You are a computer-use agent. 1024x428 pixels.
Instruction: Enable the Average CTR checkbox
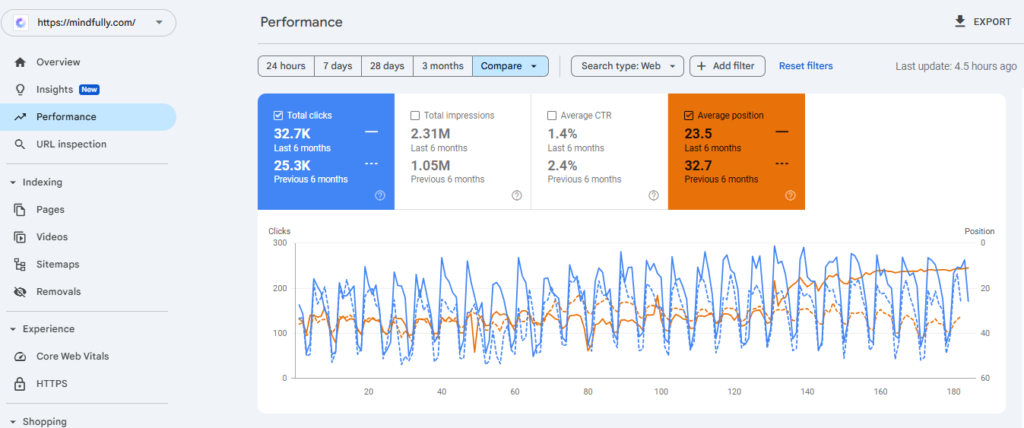tap(552, 116)
